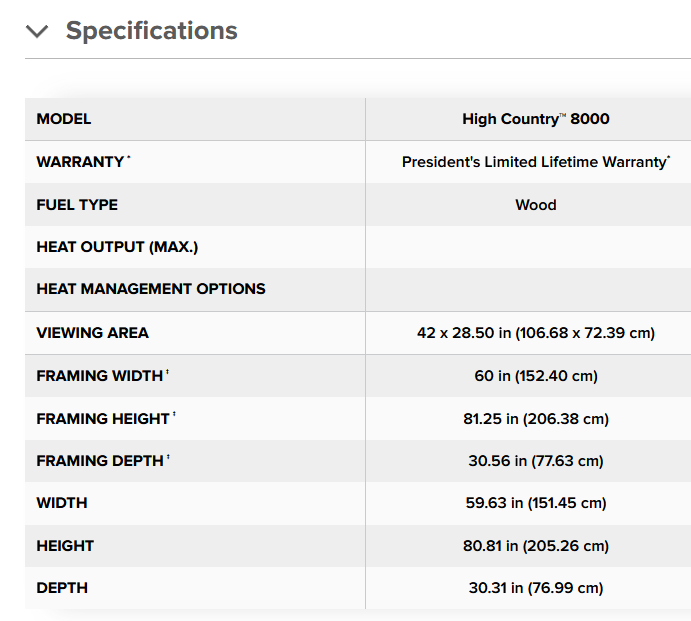Click the asterisk footnote marker beside WARRANTY
691x621 pixels.
(129, 157)
